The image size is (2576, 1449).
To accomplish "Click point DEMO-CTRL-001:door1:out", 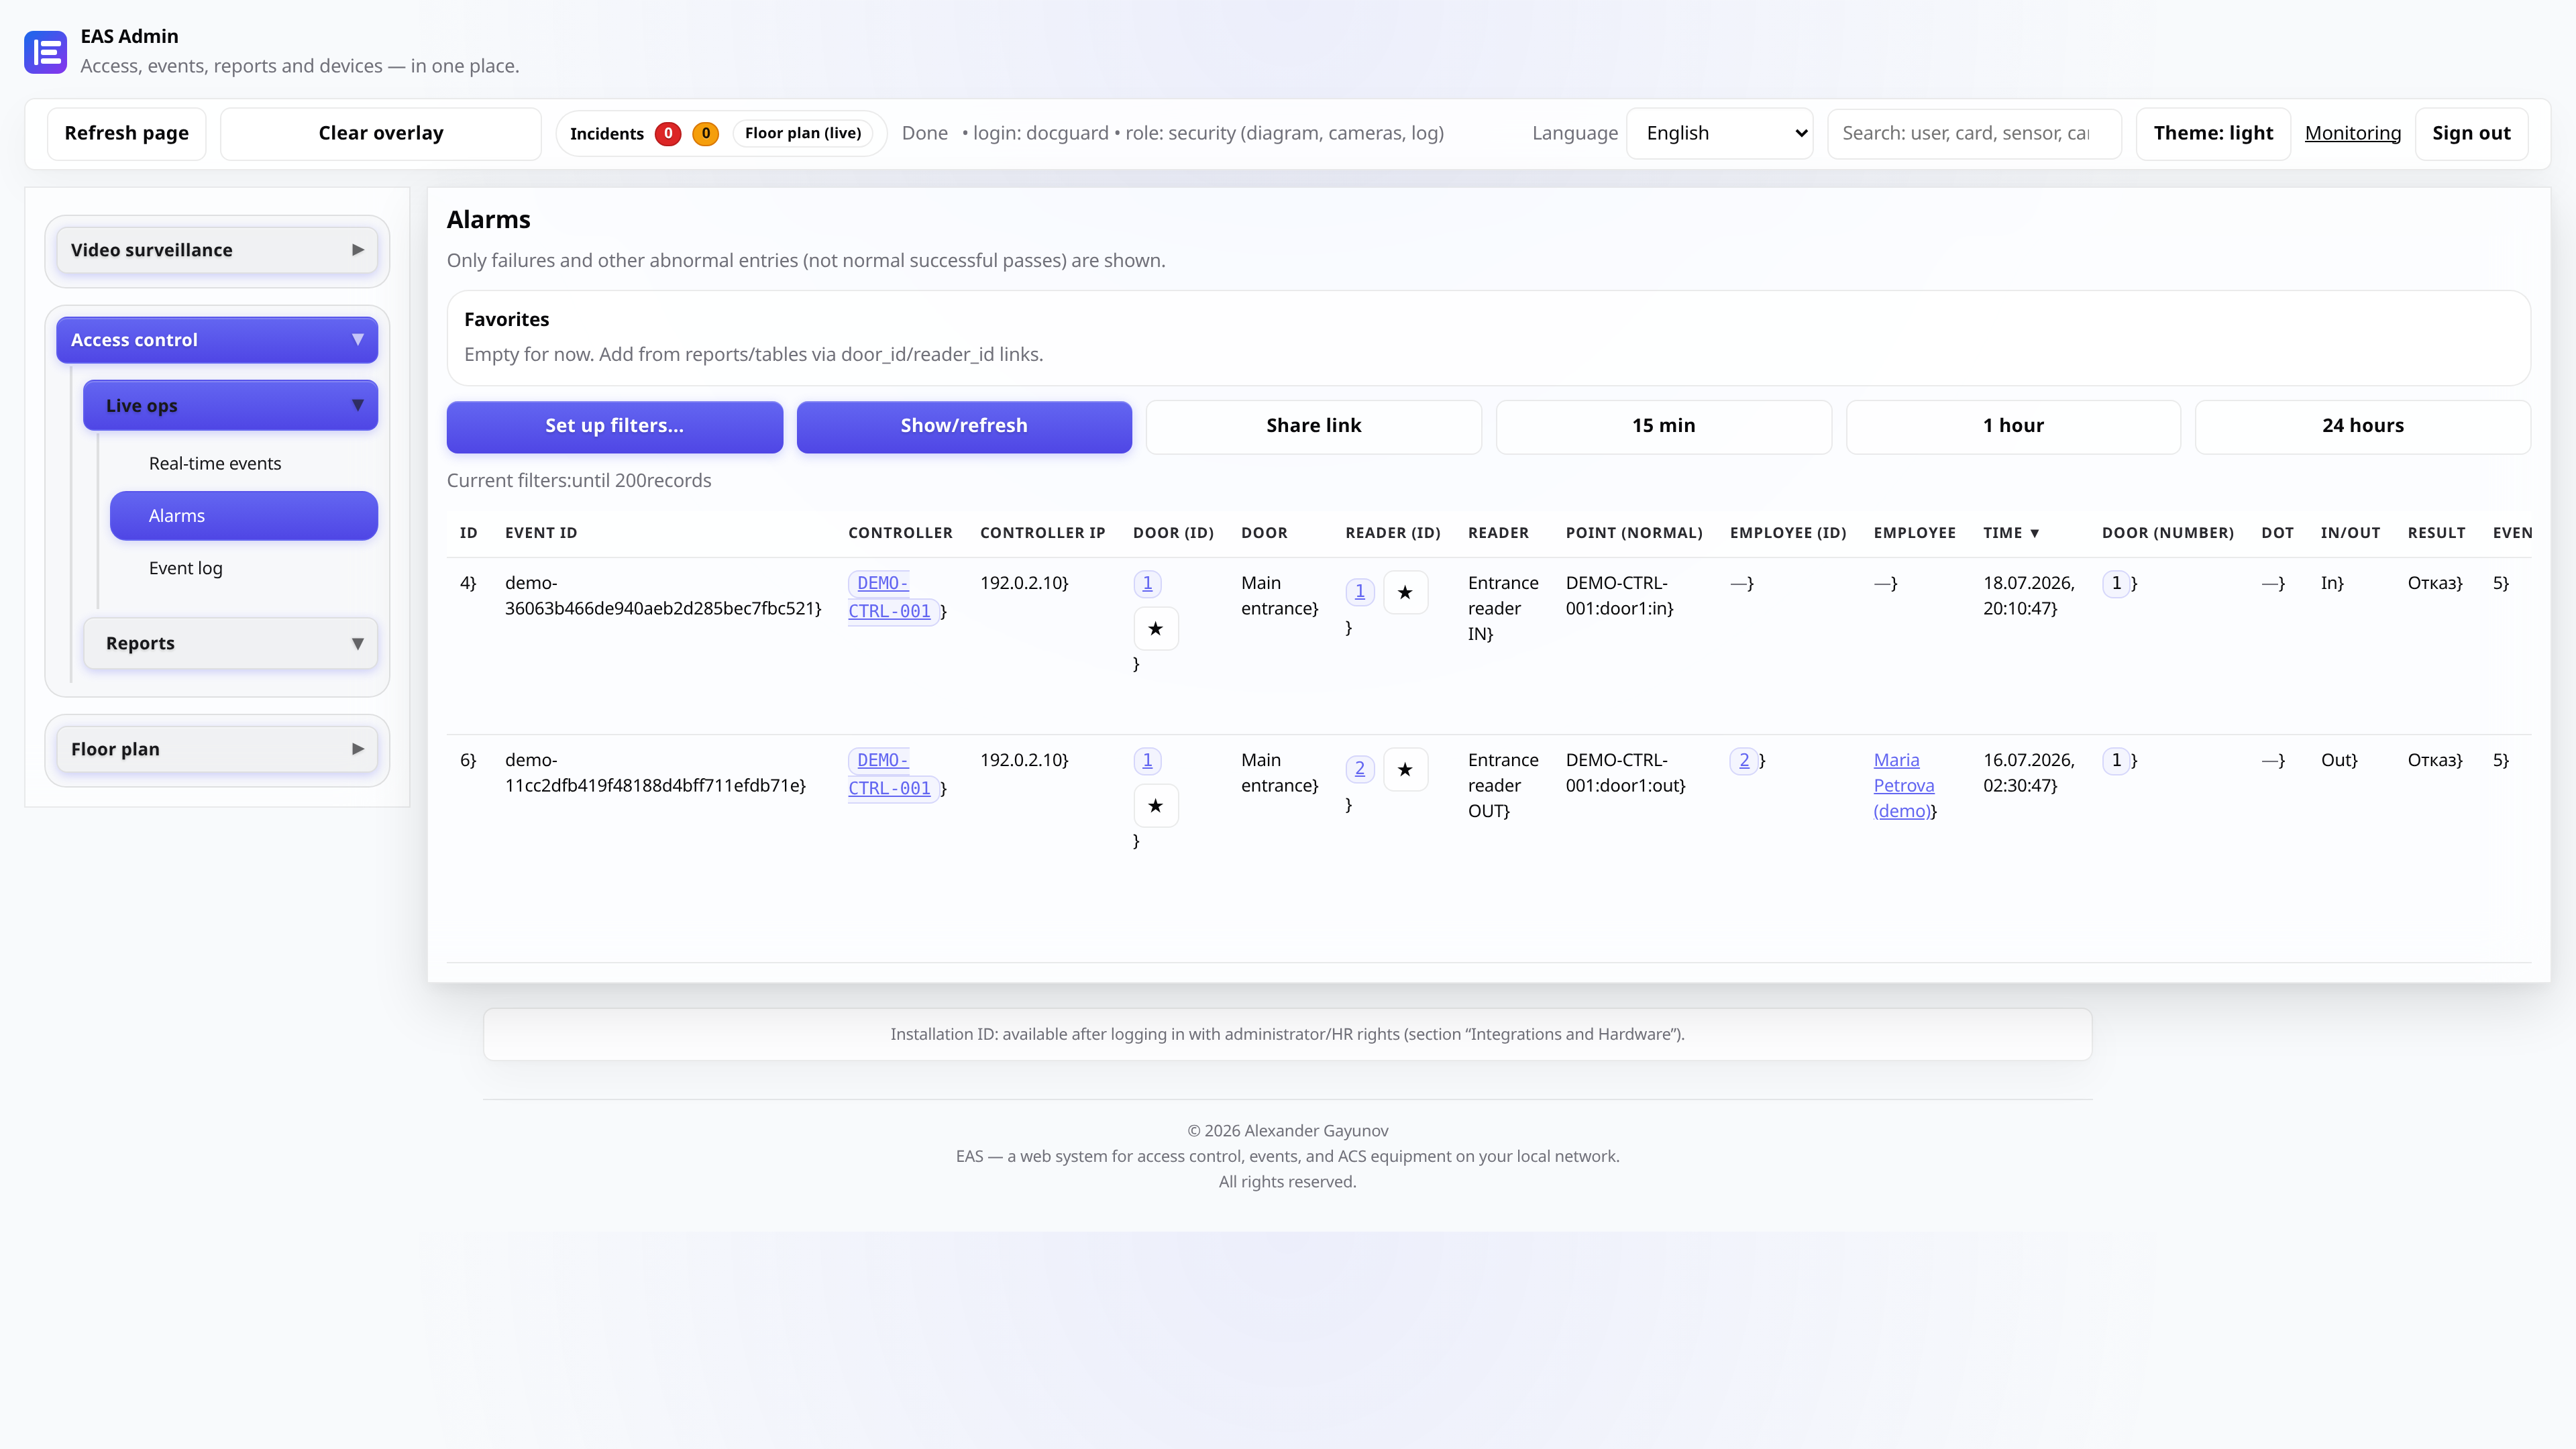I will tap(1626, 773).
